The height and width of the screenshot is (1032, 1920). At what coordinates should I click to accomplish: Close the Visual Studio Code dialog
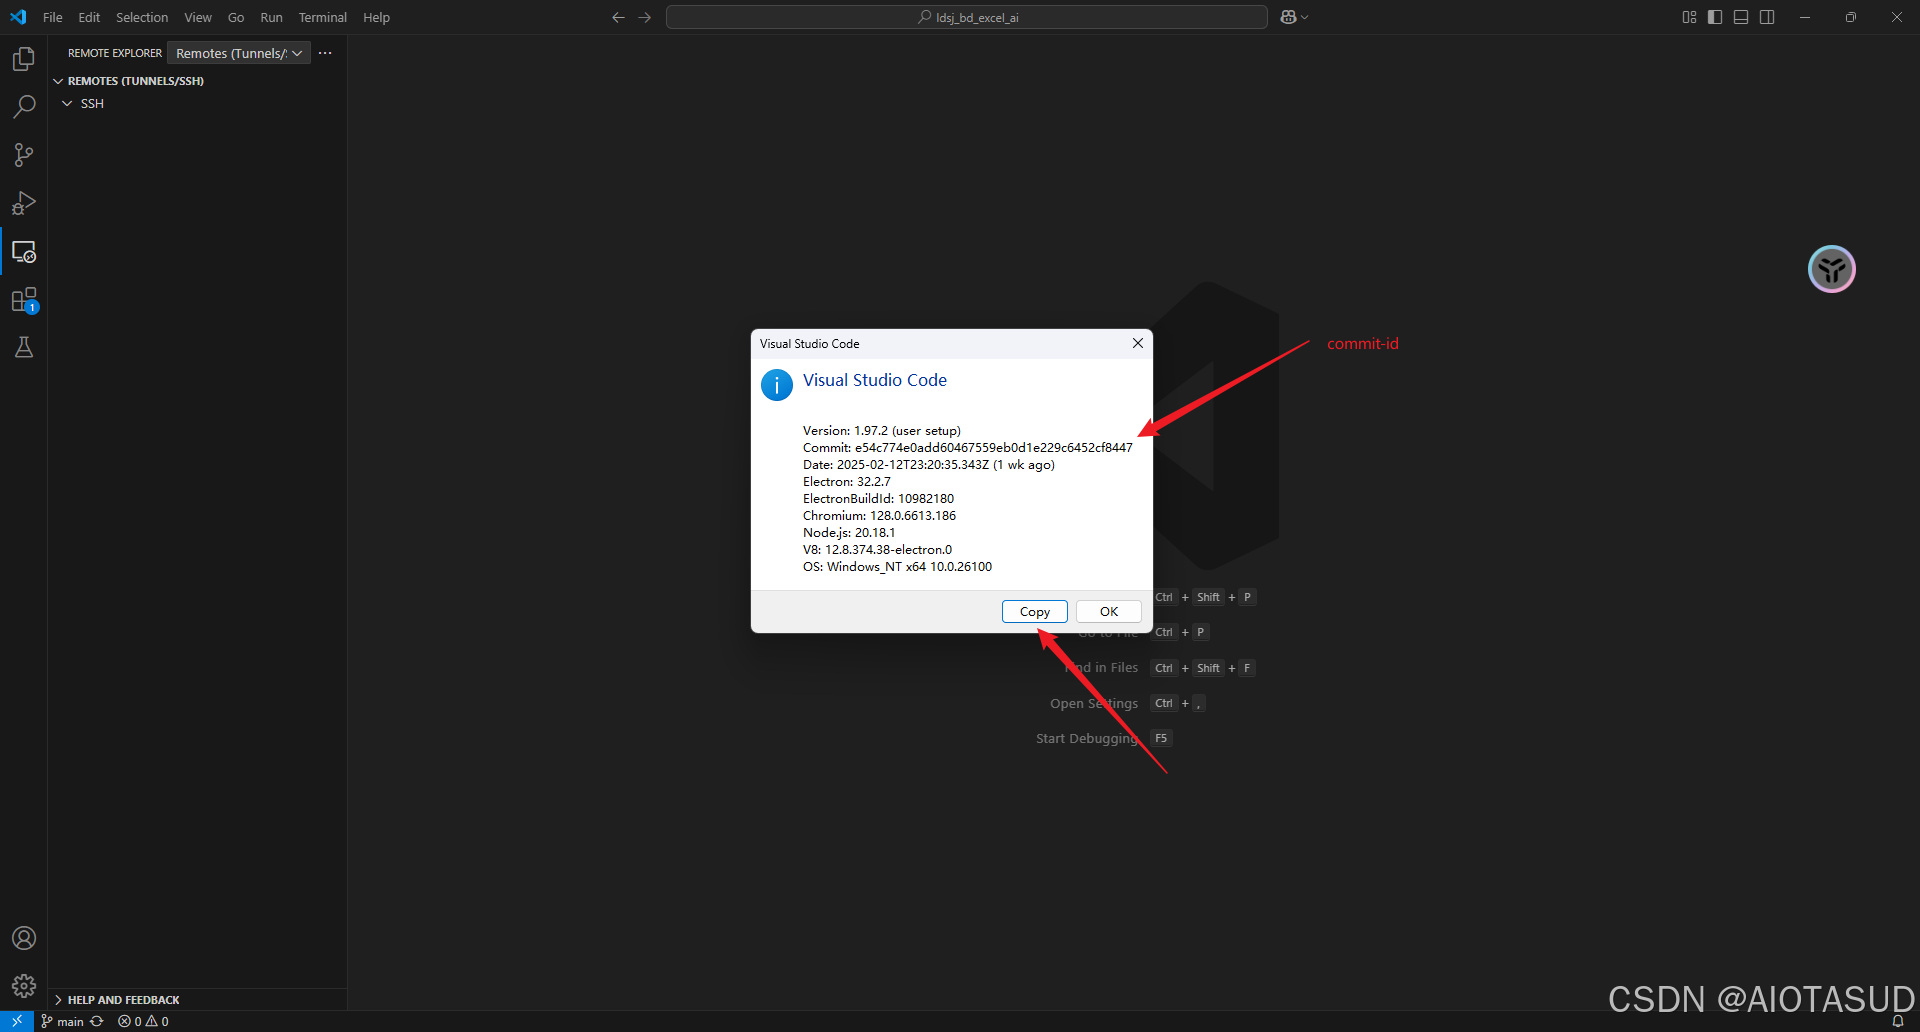click(x=1137, y=343)
